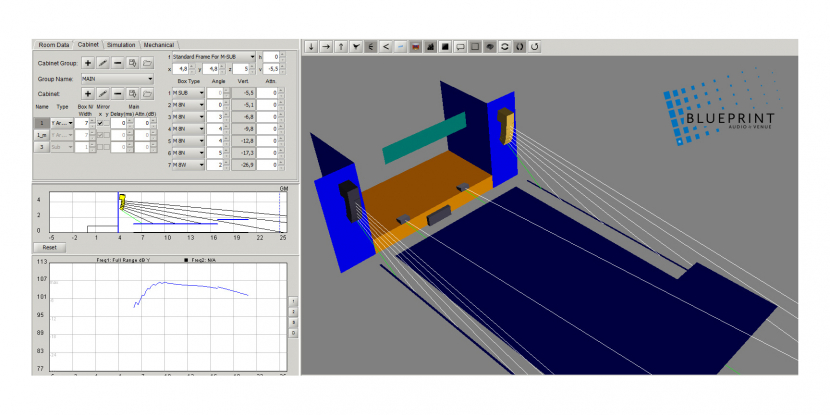Switch to the Room Data tab
The width and height of the screenshot is (830, 415).
[x=53, y=45]
